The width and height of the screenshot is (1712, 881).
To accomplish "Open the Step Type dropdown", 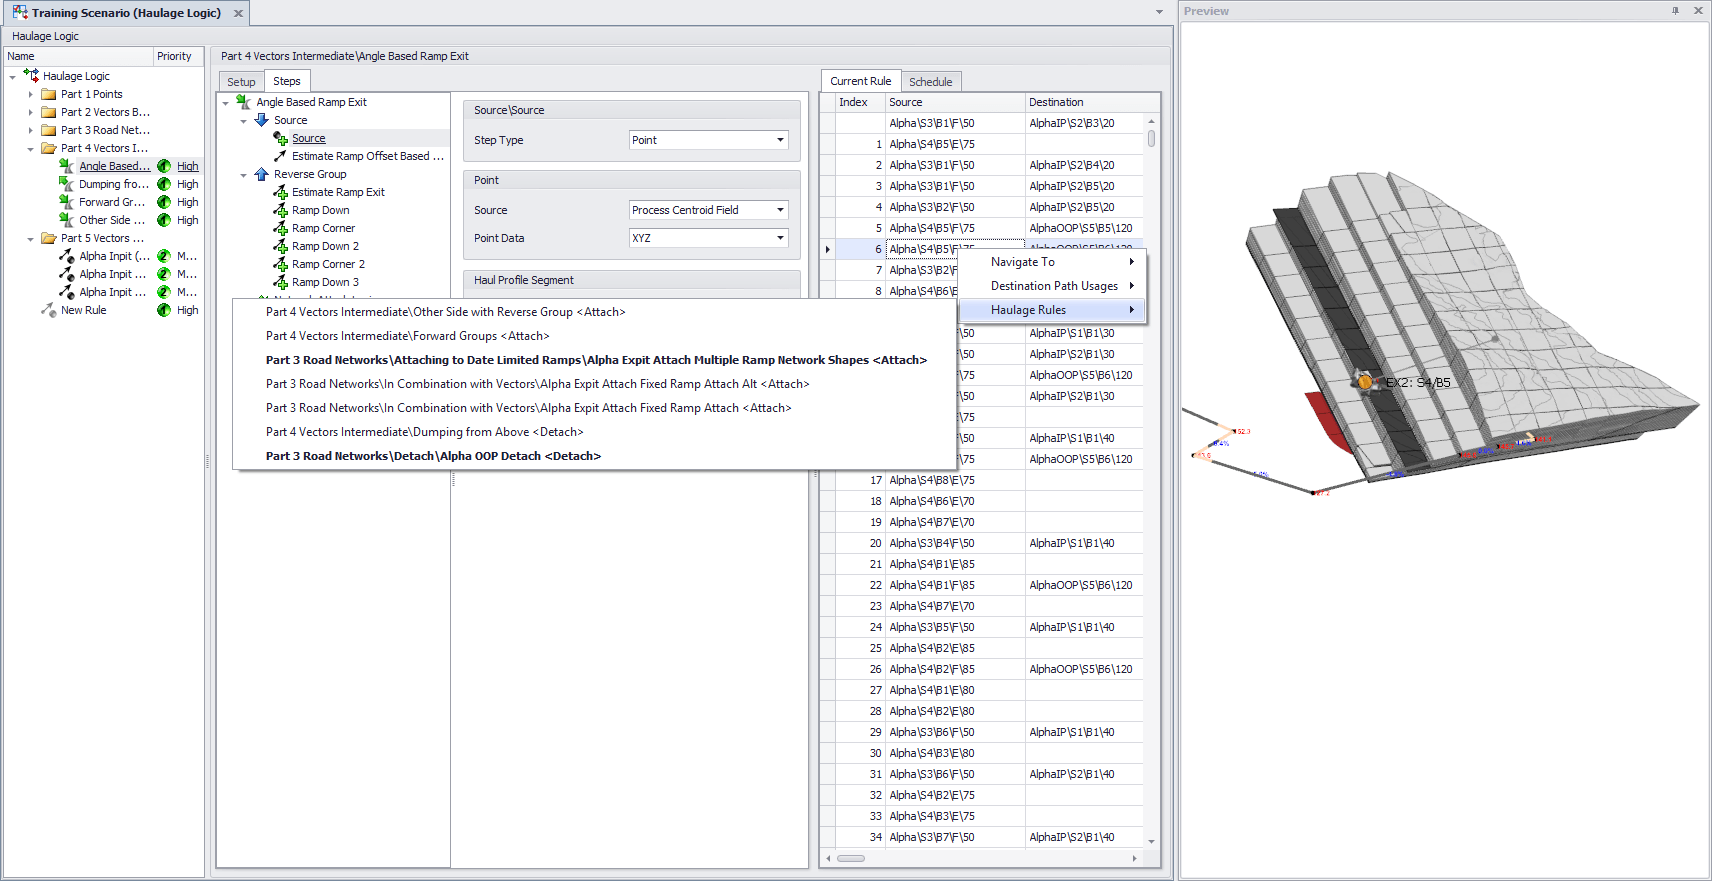I will [780, 141].
